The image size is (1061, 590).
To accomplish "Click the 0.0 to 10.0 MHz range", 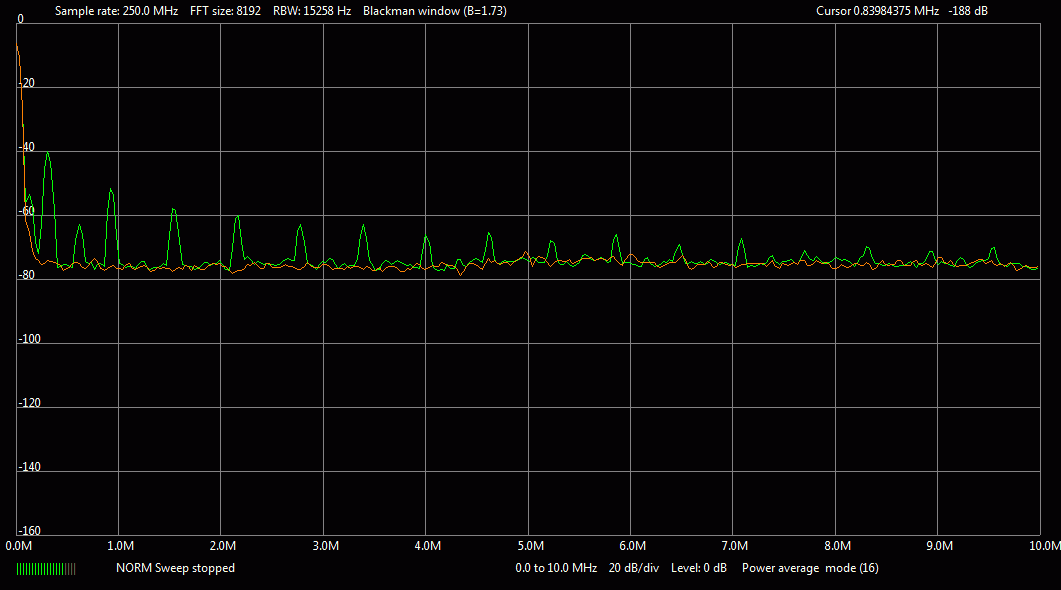I will (x=556, y=568).
